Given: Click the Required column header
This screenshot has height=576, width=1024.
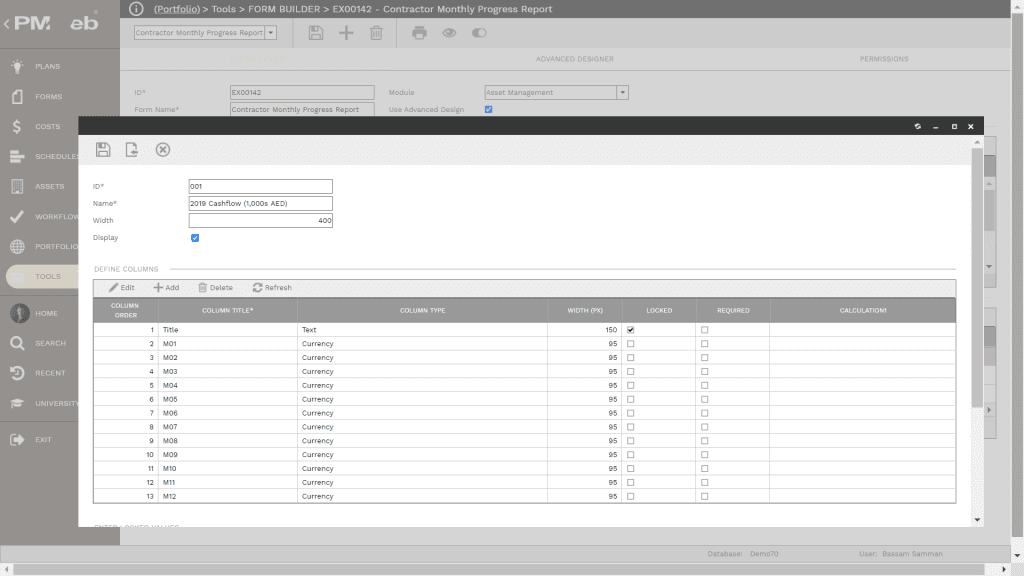Looking at the screenshot, I should [x=733, y=310].
